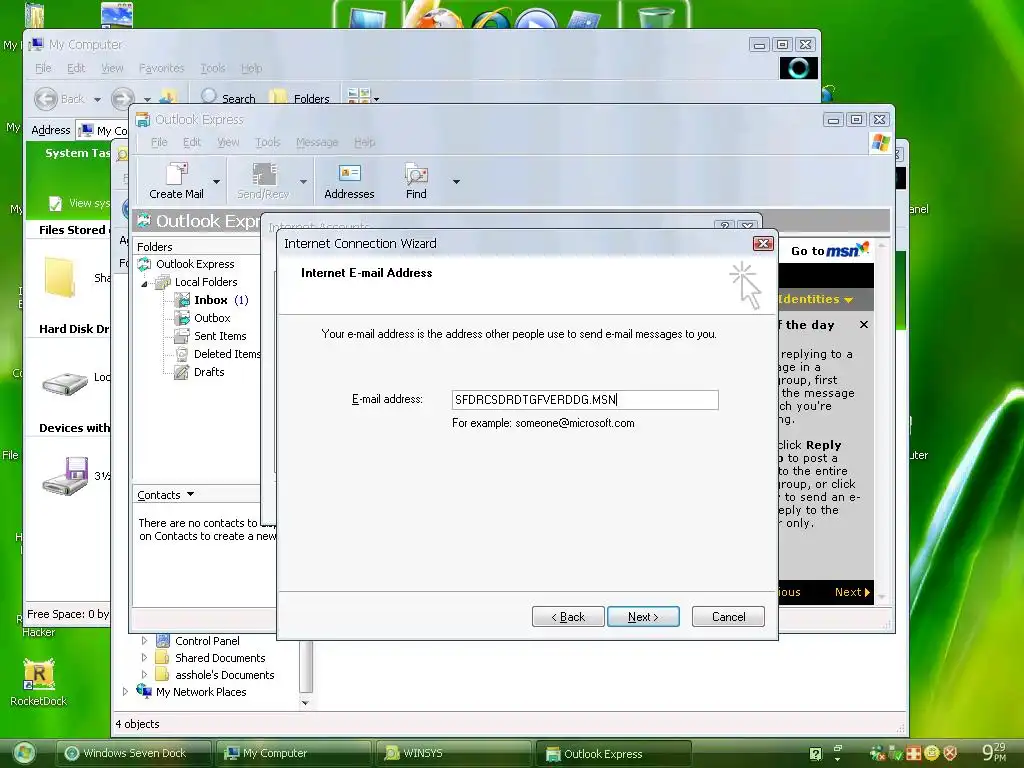Switch to WINSYS taskbar button
The image size is (1024, 768).
pyautogui.click(x=453, y=753)
